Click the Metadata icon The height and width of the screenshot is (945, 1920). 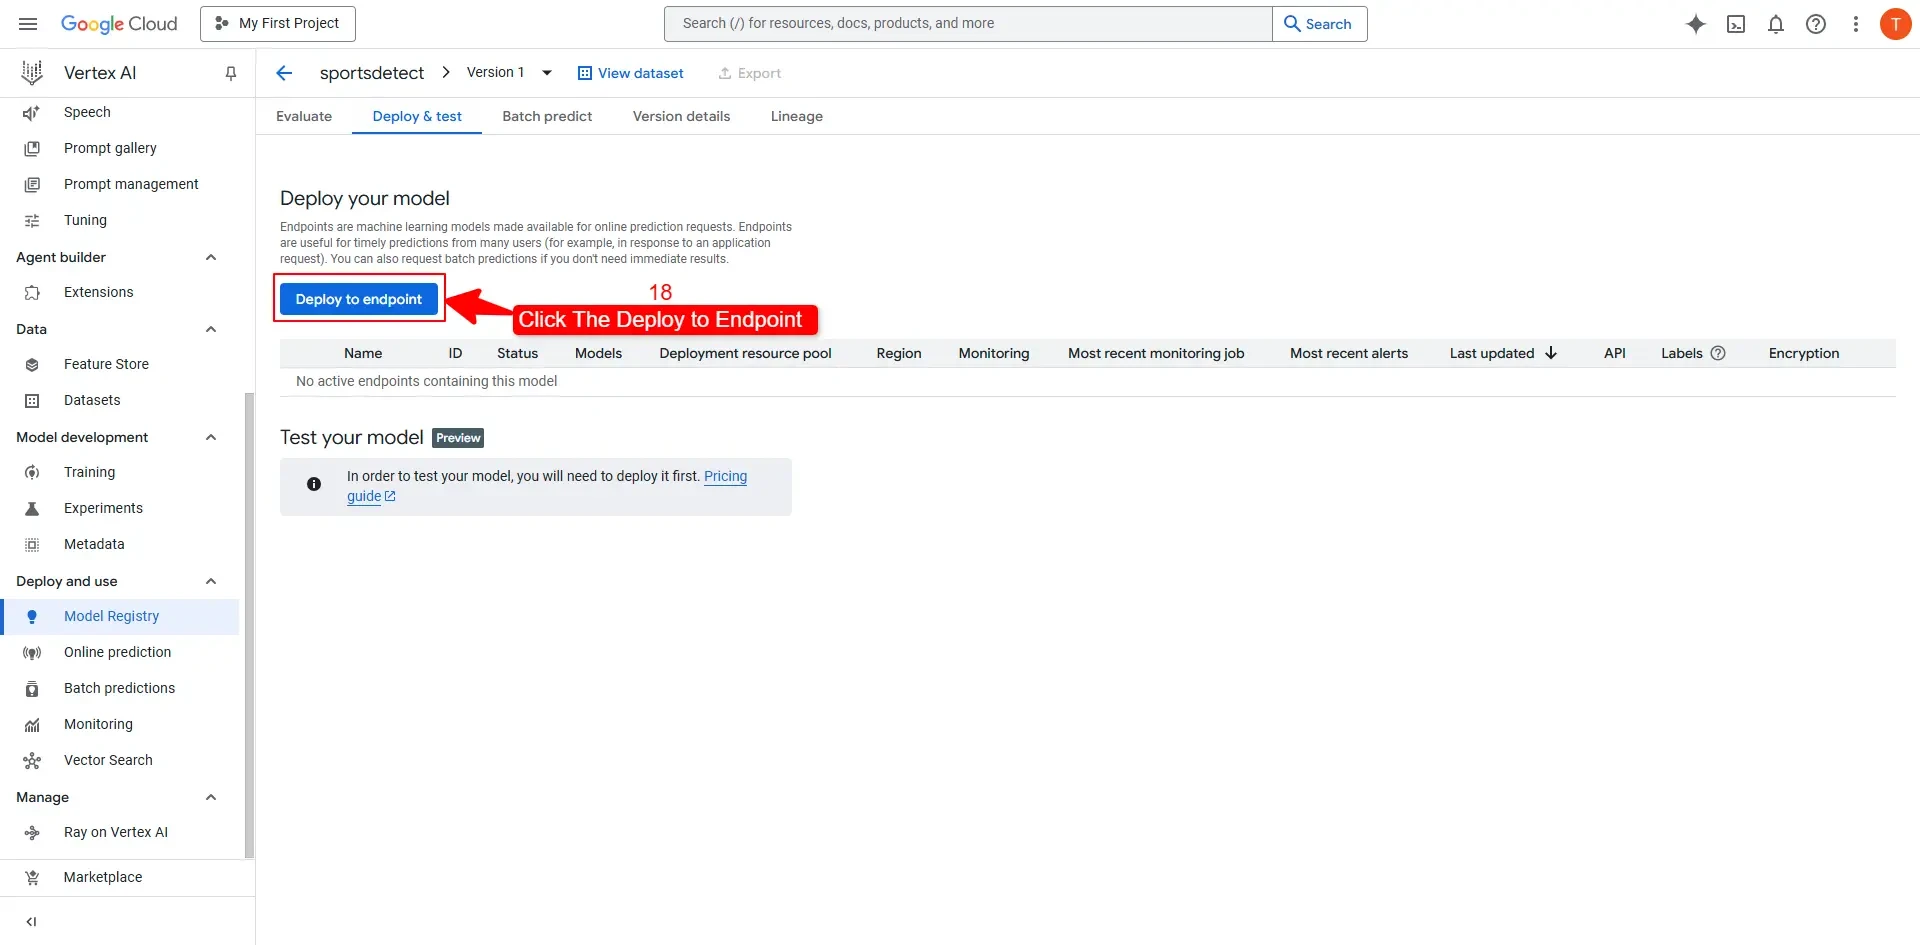tap(32, 544)
